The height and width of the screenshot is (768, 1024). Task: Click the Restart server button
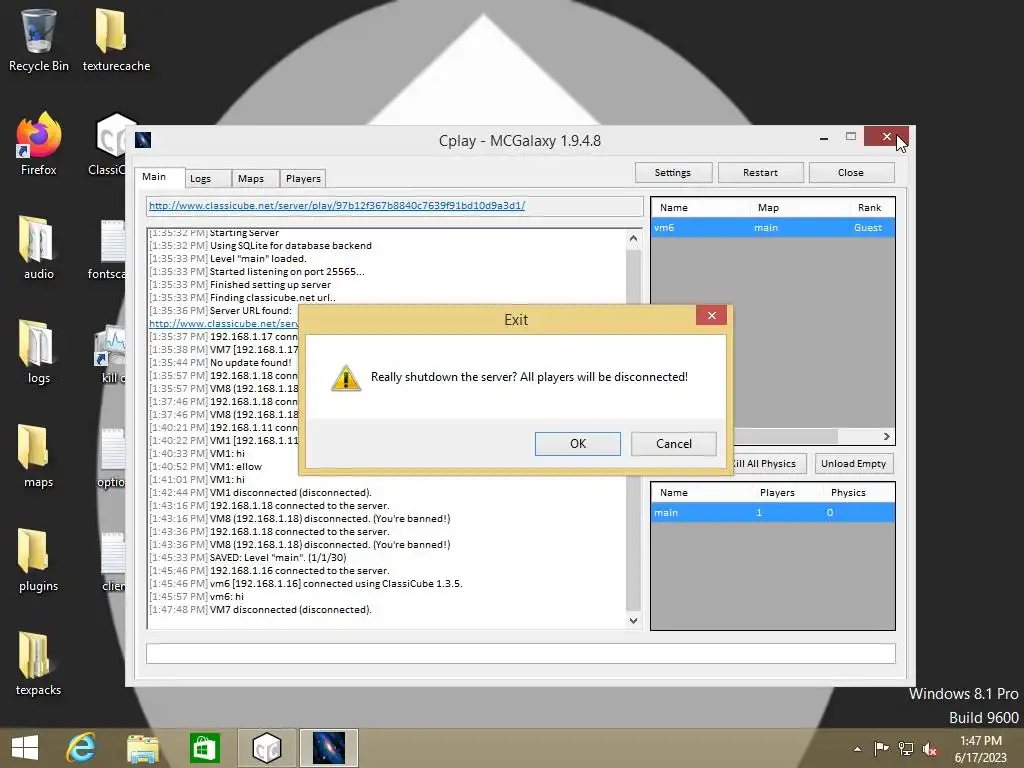[x=760, y=172]
